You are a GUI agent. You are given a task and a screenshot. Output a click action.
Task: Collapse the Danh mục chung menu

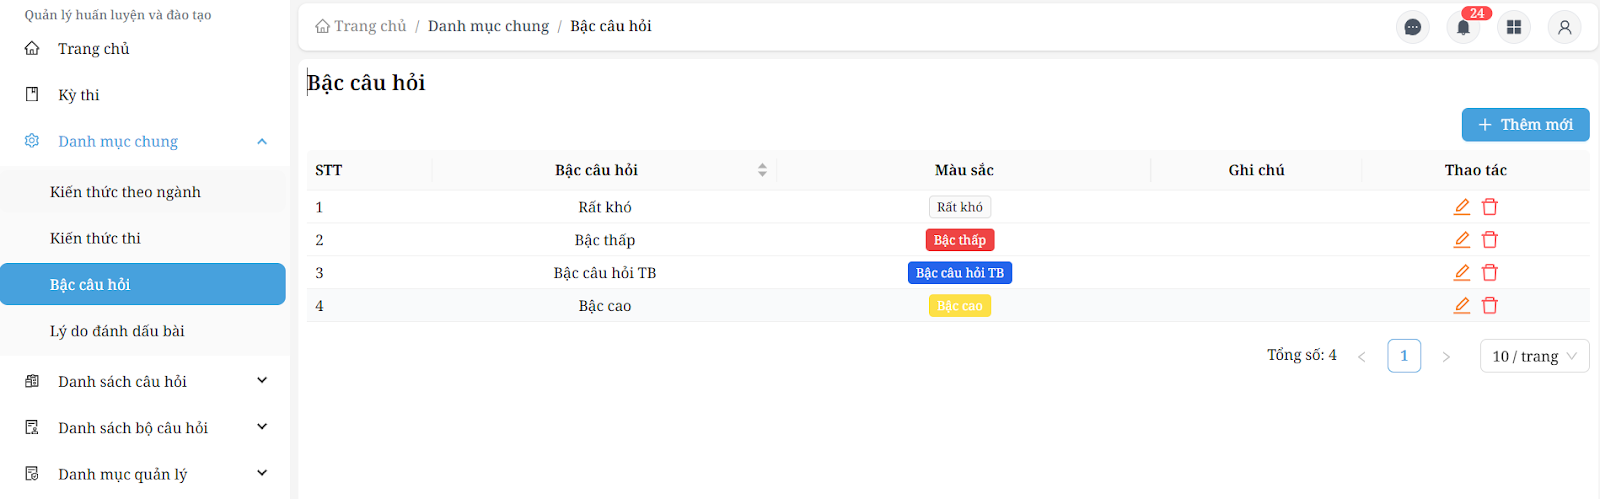pyautogui.click(x=262, y=142)
